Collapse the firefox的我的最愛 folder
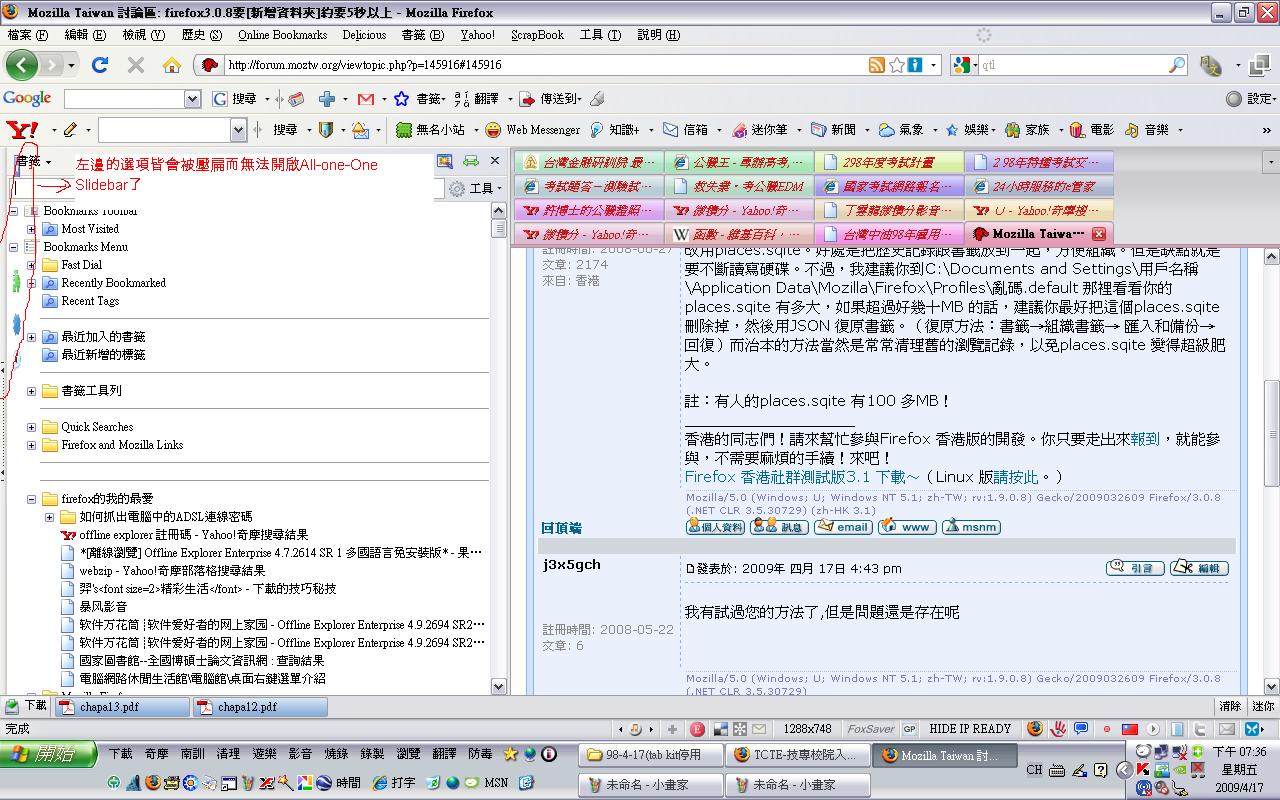Screen dimensions: 1280x800 pyautogui.click(x=32, y=499)
